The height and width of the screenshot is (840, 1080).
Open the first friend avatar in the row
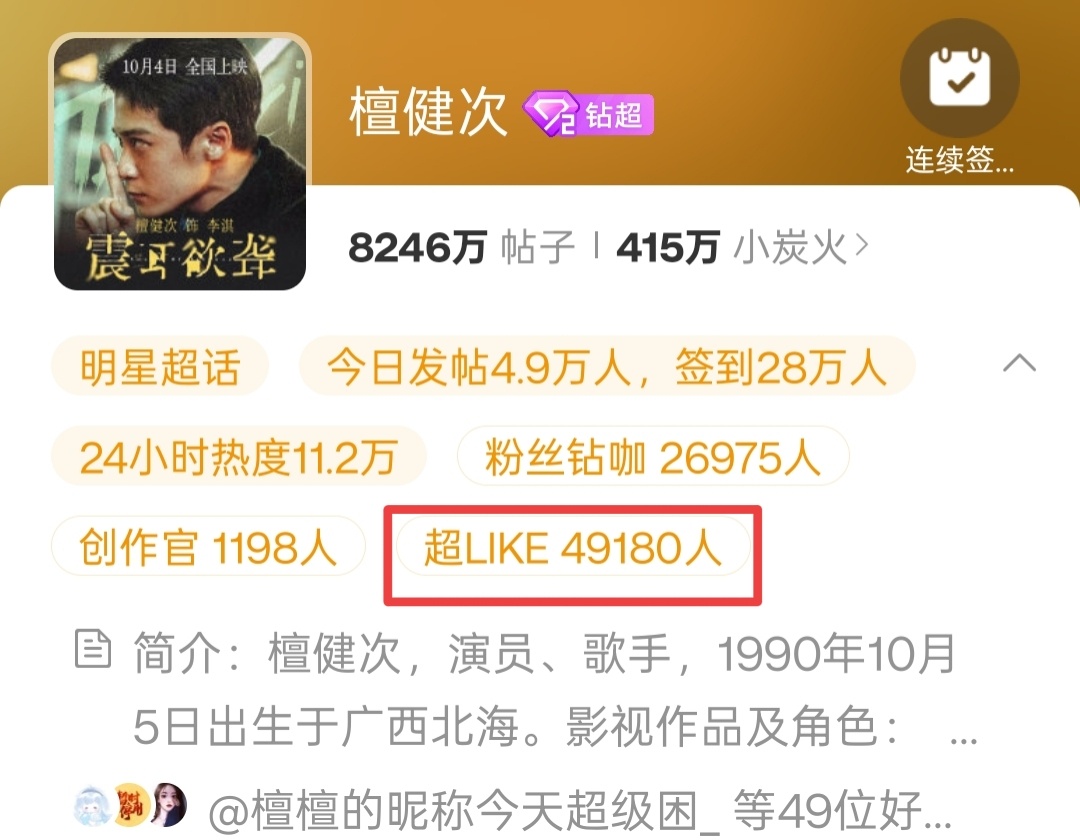(93, 804)
